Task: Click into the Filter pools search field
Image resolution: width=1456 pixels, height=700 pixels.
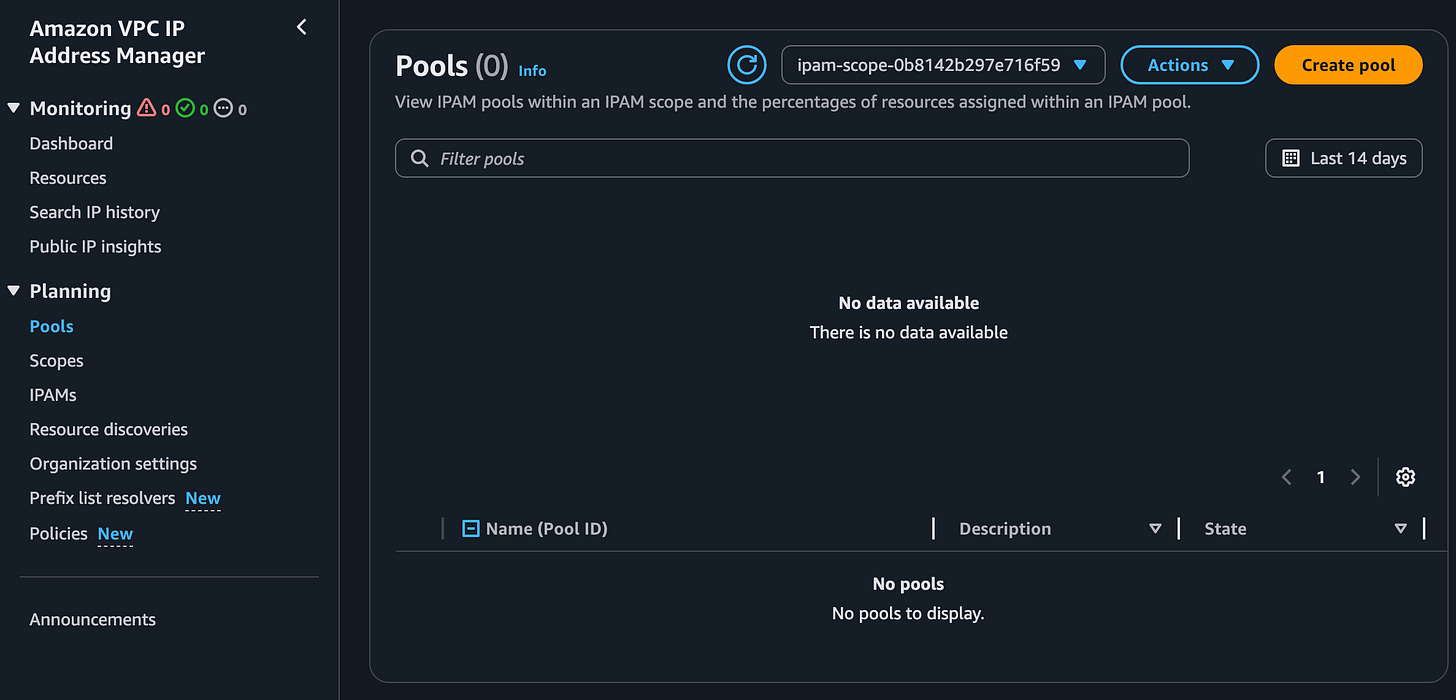Action: pyautogui.click(x=792, y=158)
